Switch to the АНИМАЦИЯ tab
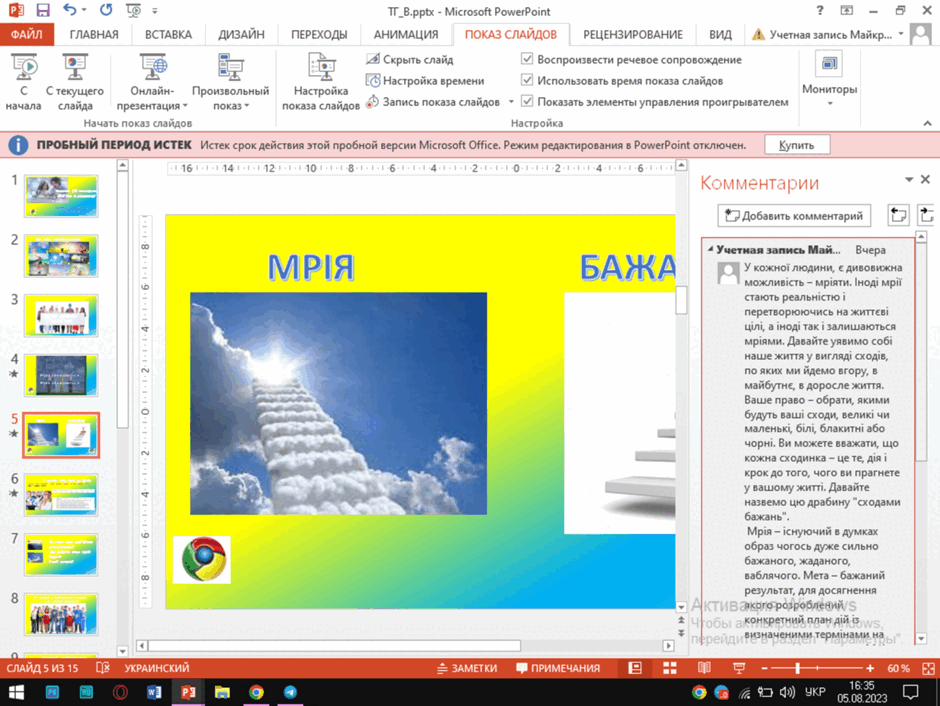940x706 pixels. point(406,34)
